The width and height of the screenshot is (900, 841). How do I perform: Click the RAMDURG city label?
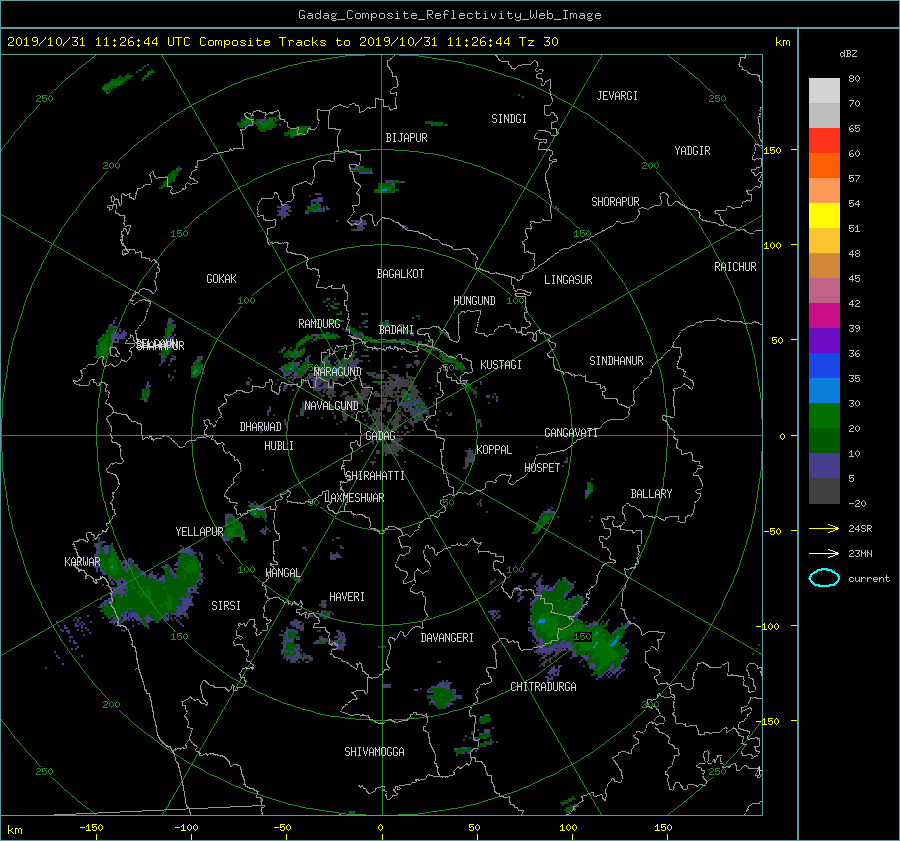(x=319, y=324)
